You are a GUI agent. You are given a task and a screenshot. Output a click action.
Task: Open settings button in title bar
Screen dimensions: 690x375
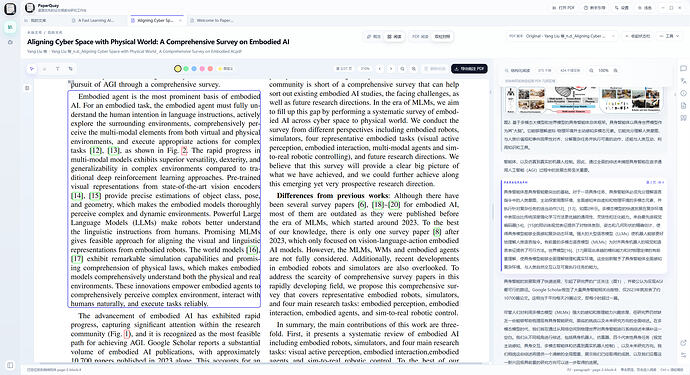(x=622, y=8)
